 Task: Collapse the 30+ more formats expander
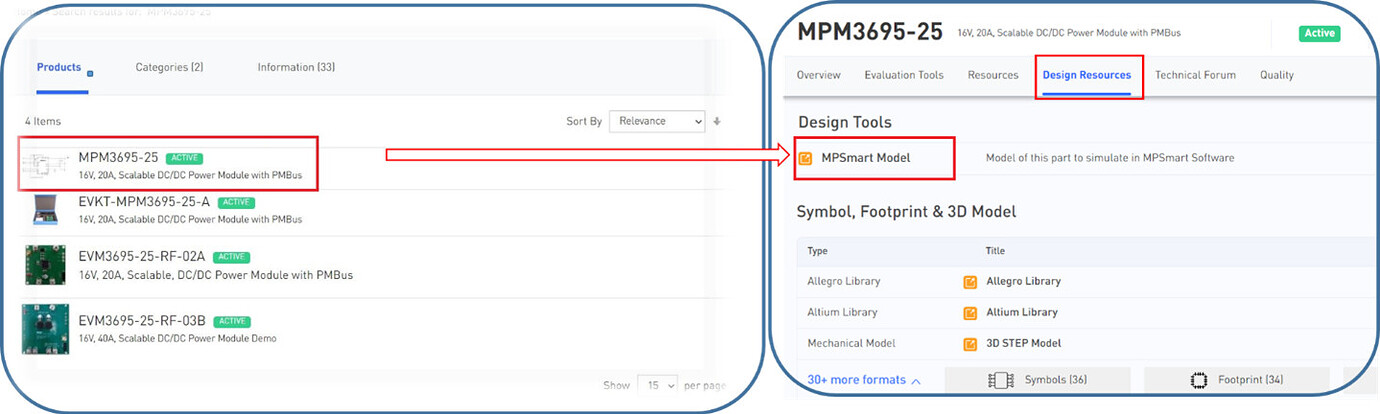(864, 380)
